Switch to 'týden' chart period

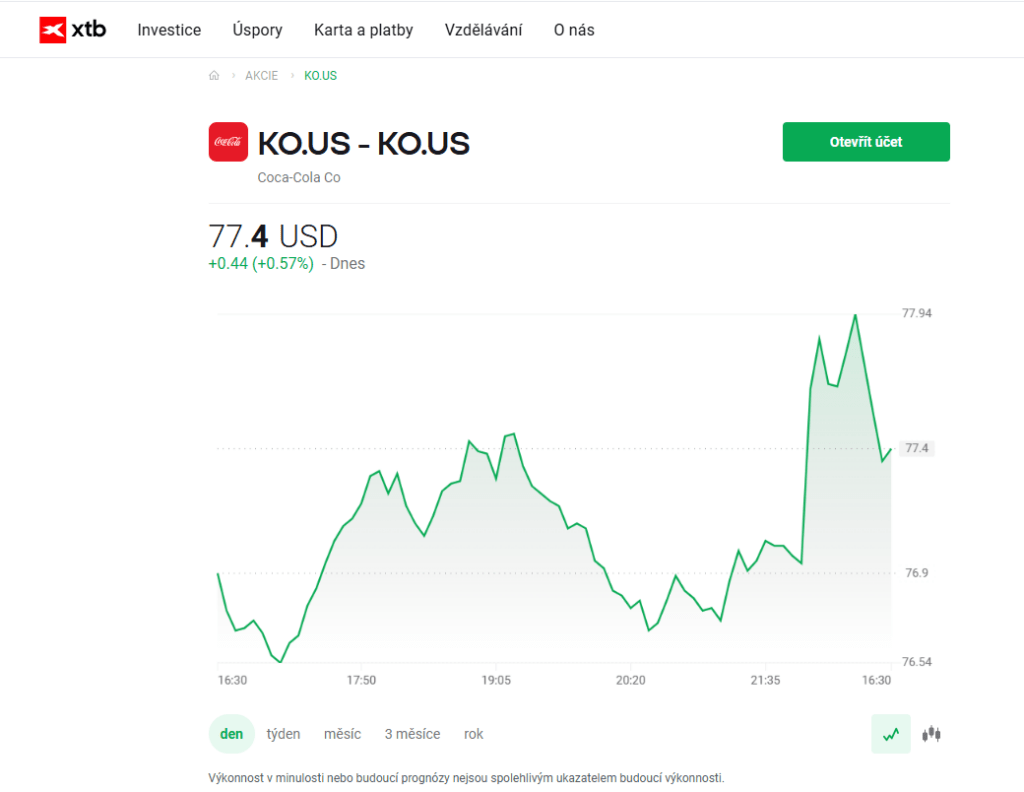(x=283, y=733)
